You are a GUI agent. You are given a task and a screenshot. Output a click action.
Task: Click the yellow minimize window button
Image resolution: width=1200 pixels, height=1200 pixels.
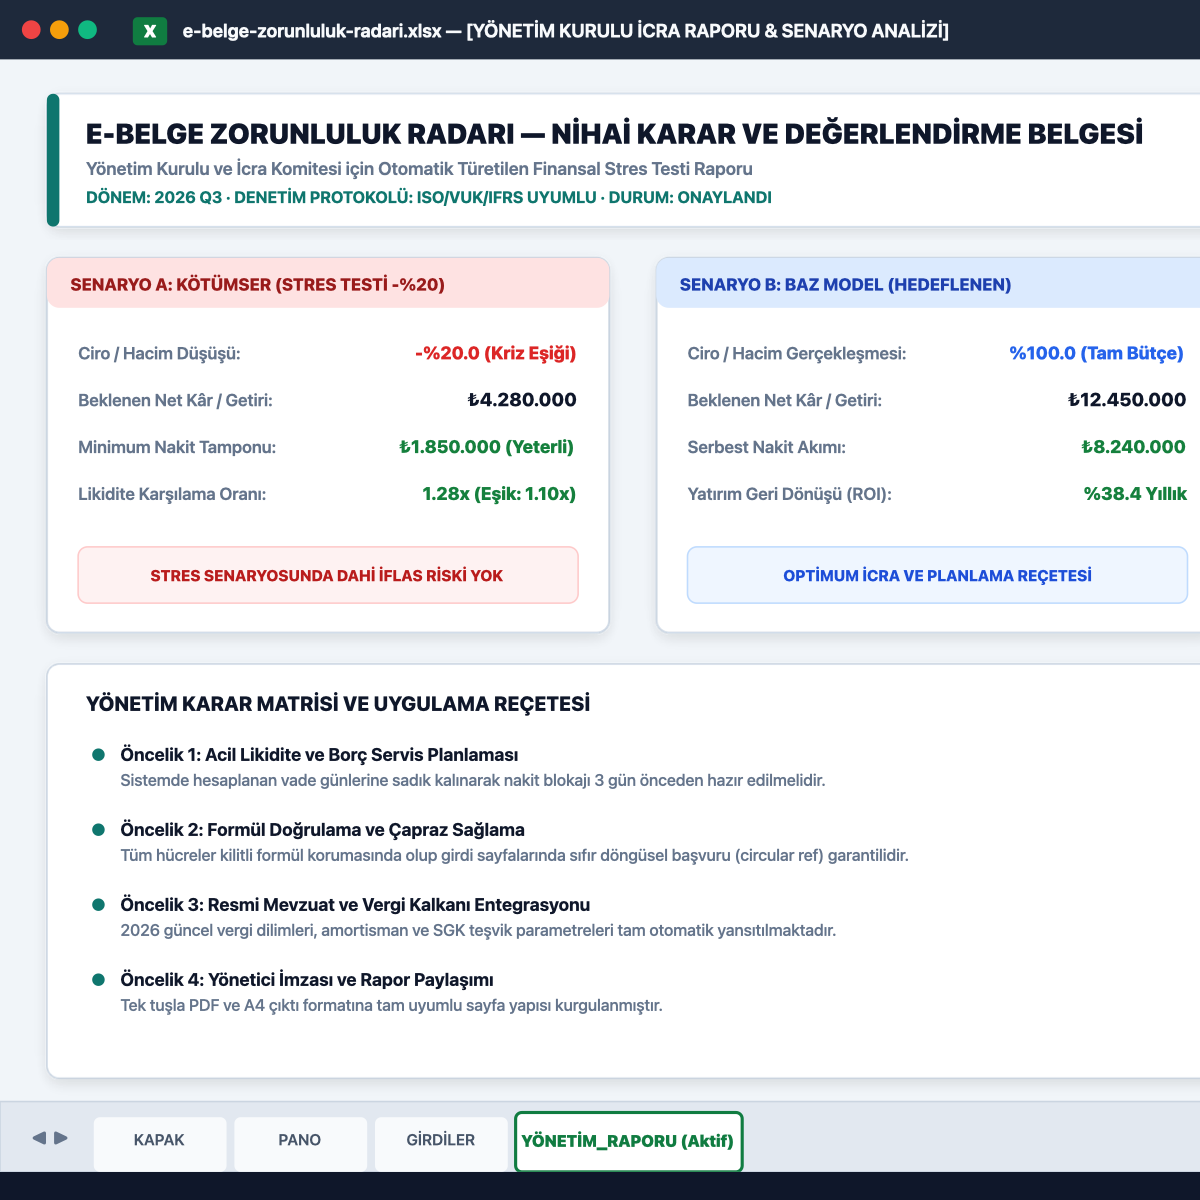tap(59, 30)
